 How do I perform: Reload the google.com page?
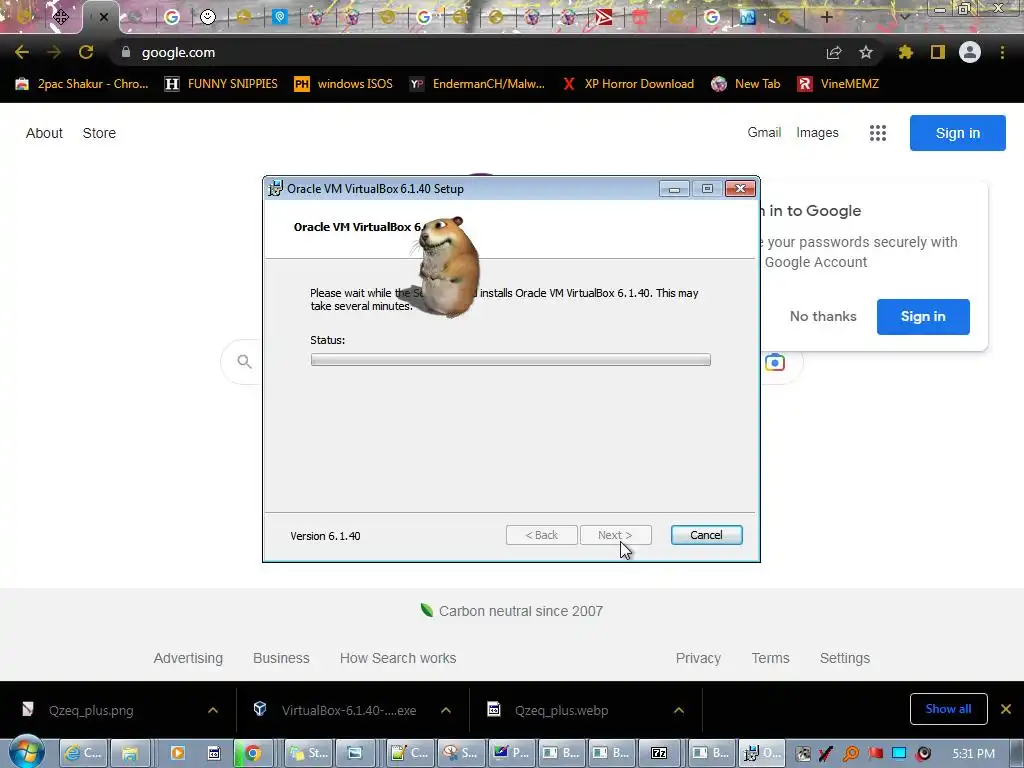point(86,52)
